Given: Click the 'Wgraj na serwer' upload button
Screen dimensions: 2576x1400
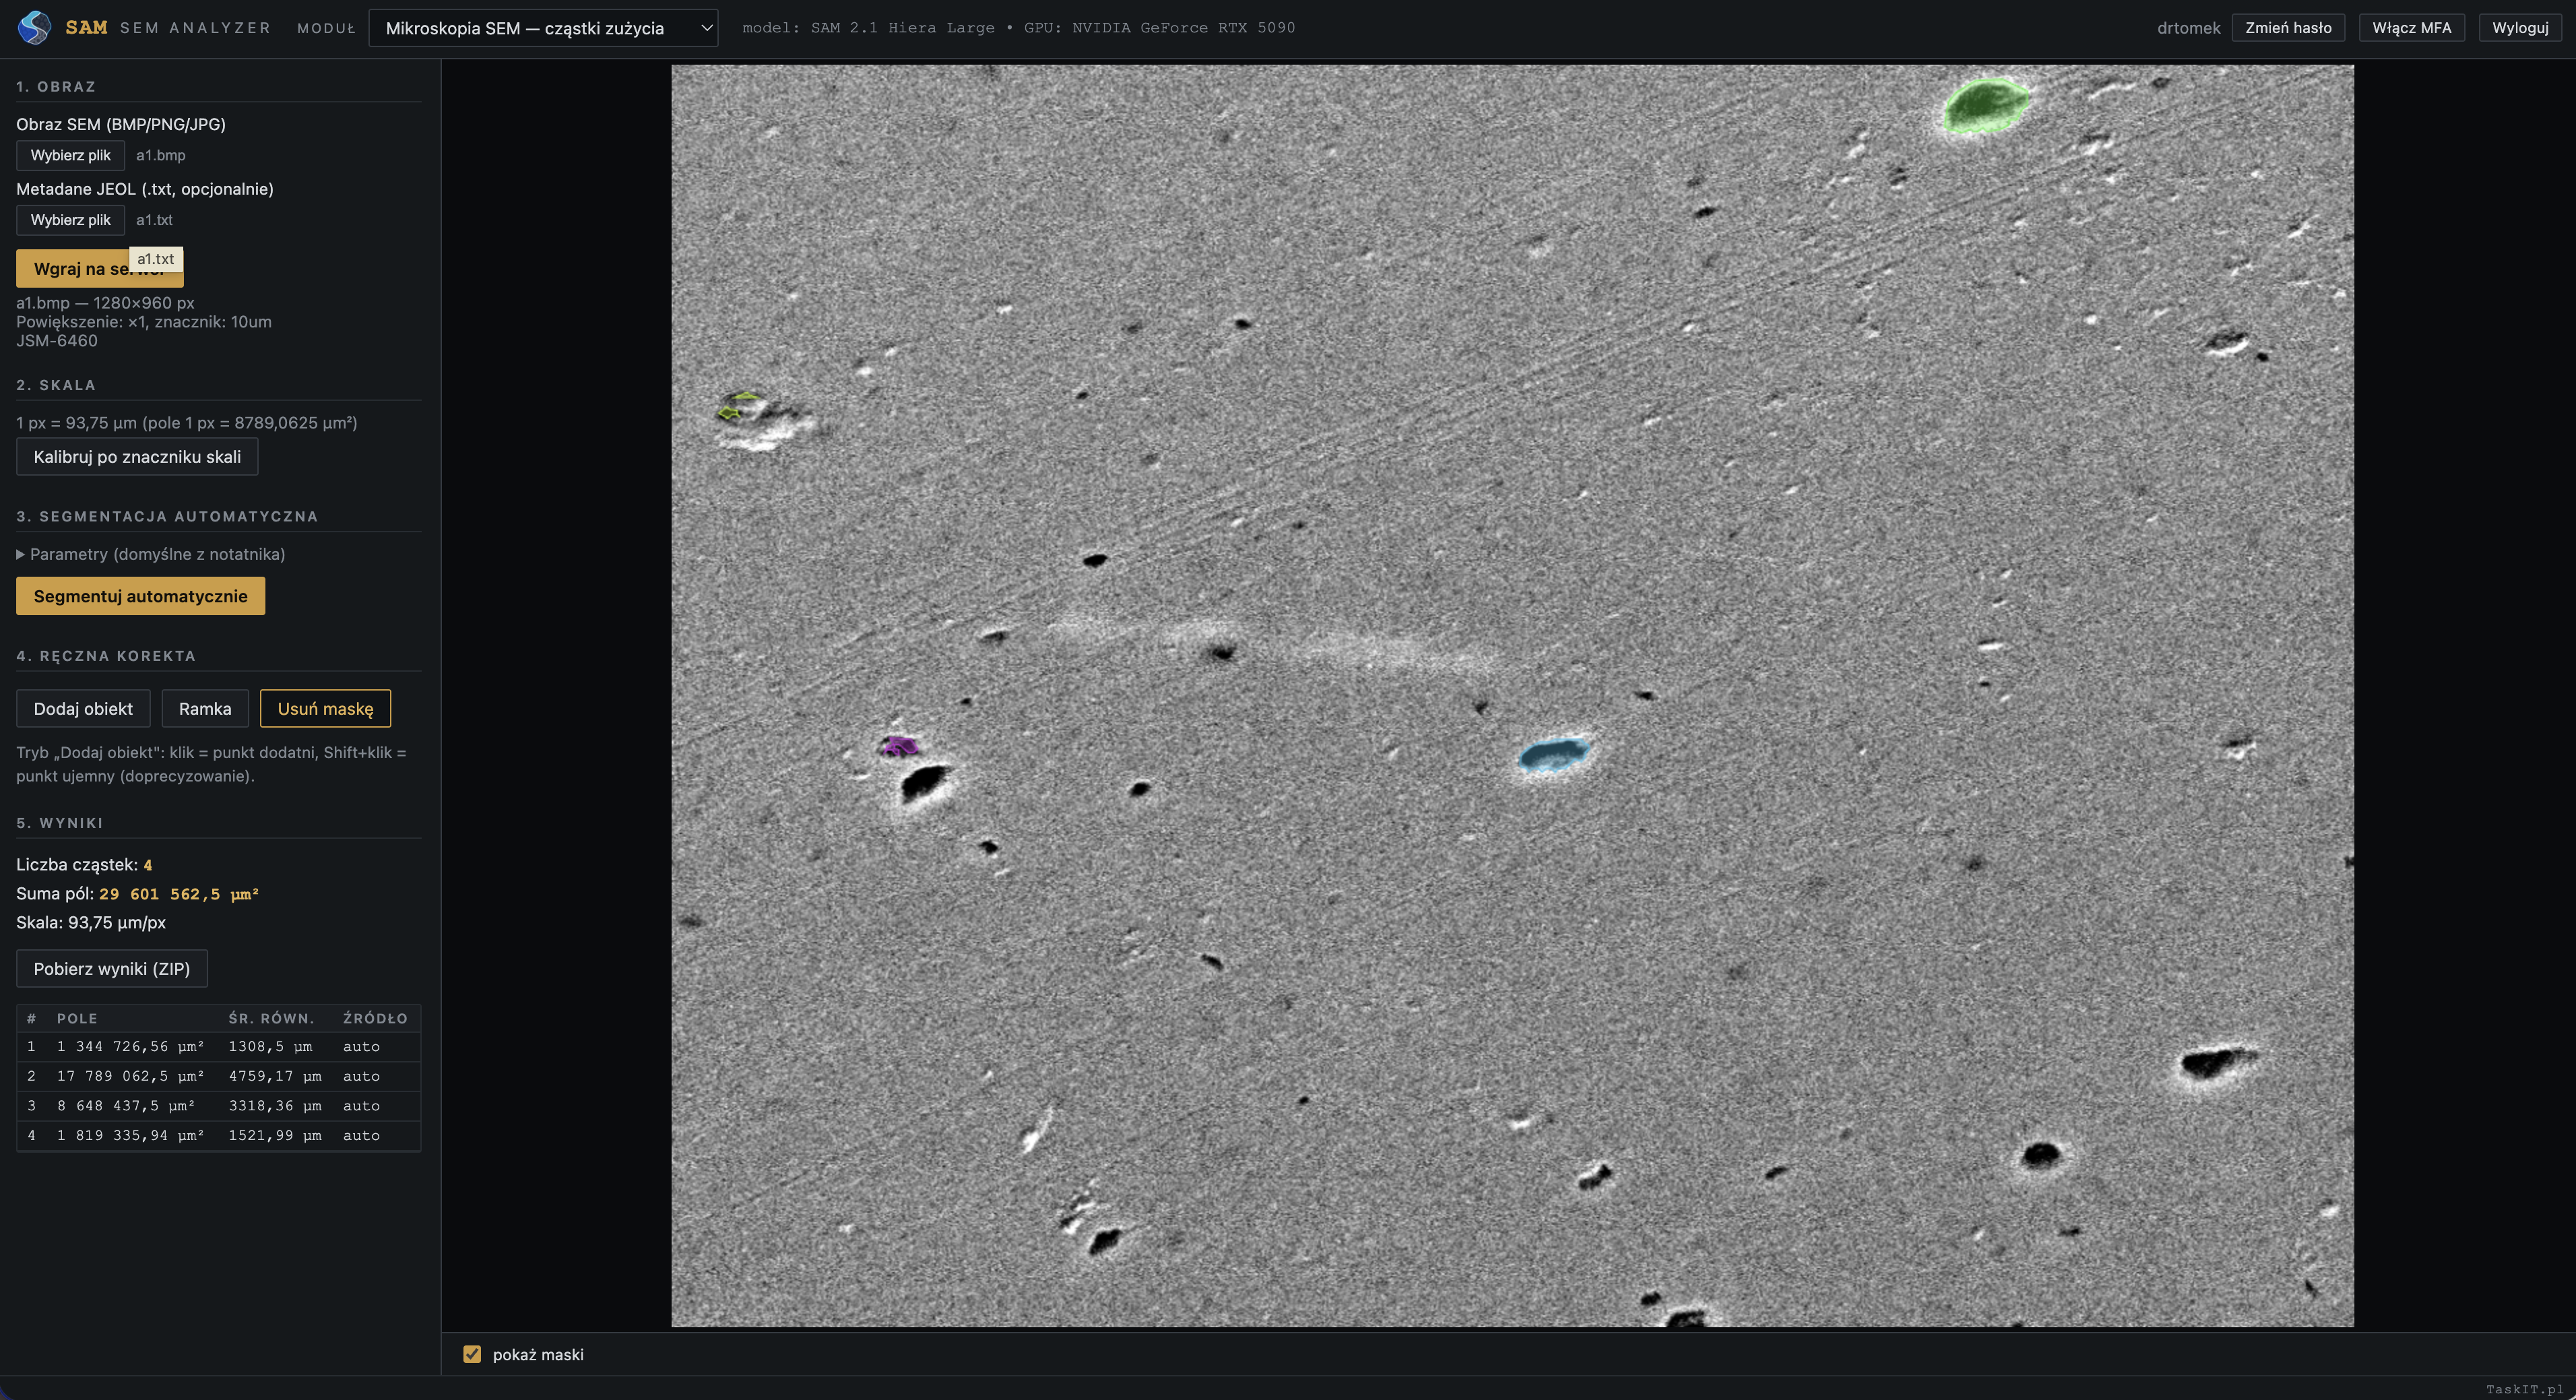Looking at the screenshot, I should point(99,268).
